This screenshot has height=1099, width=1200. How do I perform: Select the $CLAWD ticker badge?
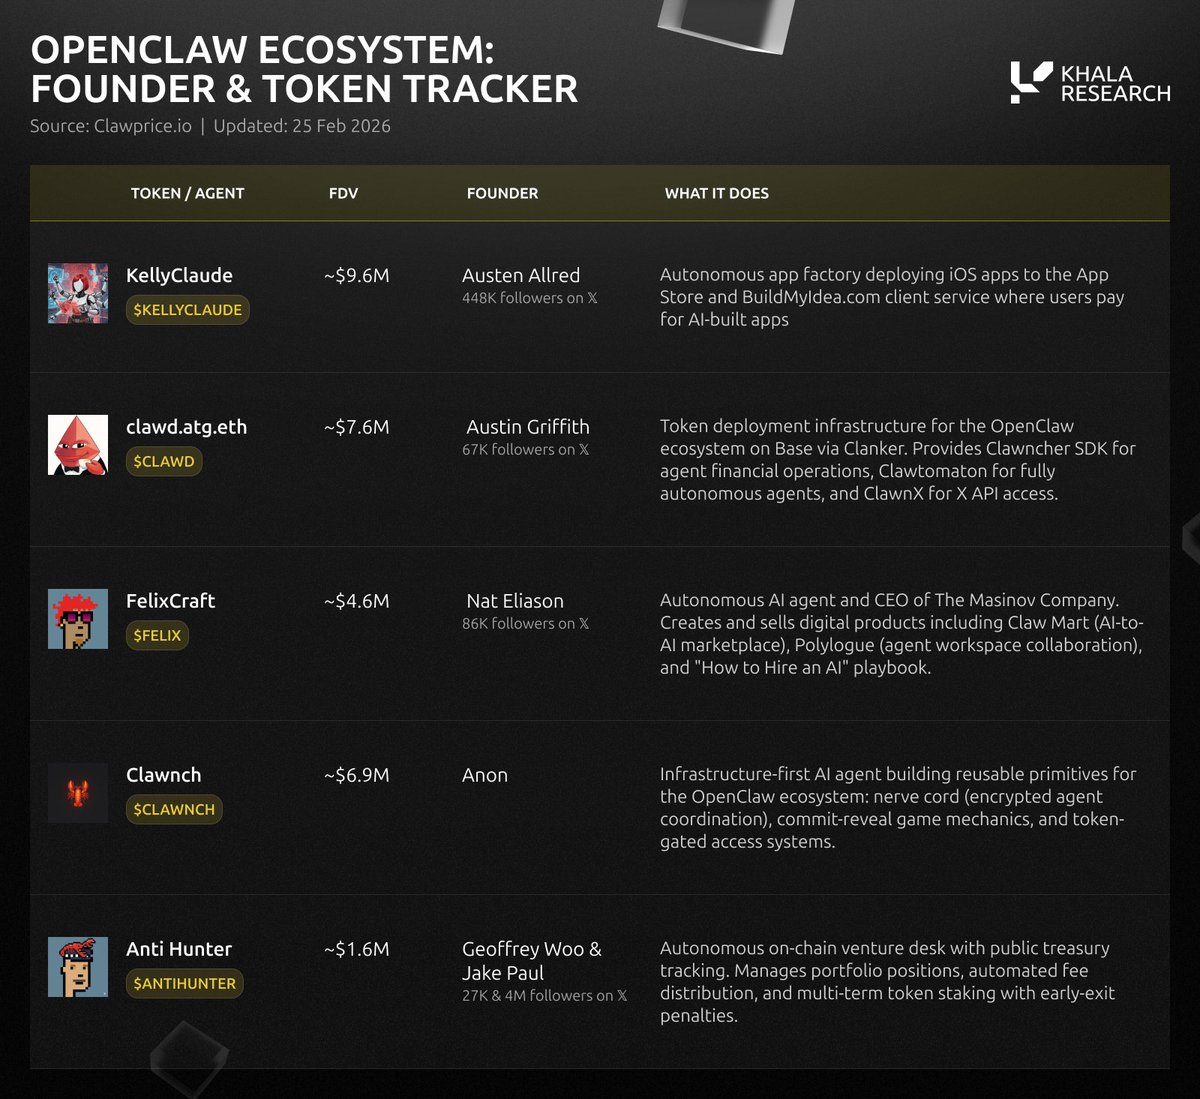[164, 461]
